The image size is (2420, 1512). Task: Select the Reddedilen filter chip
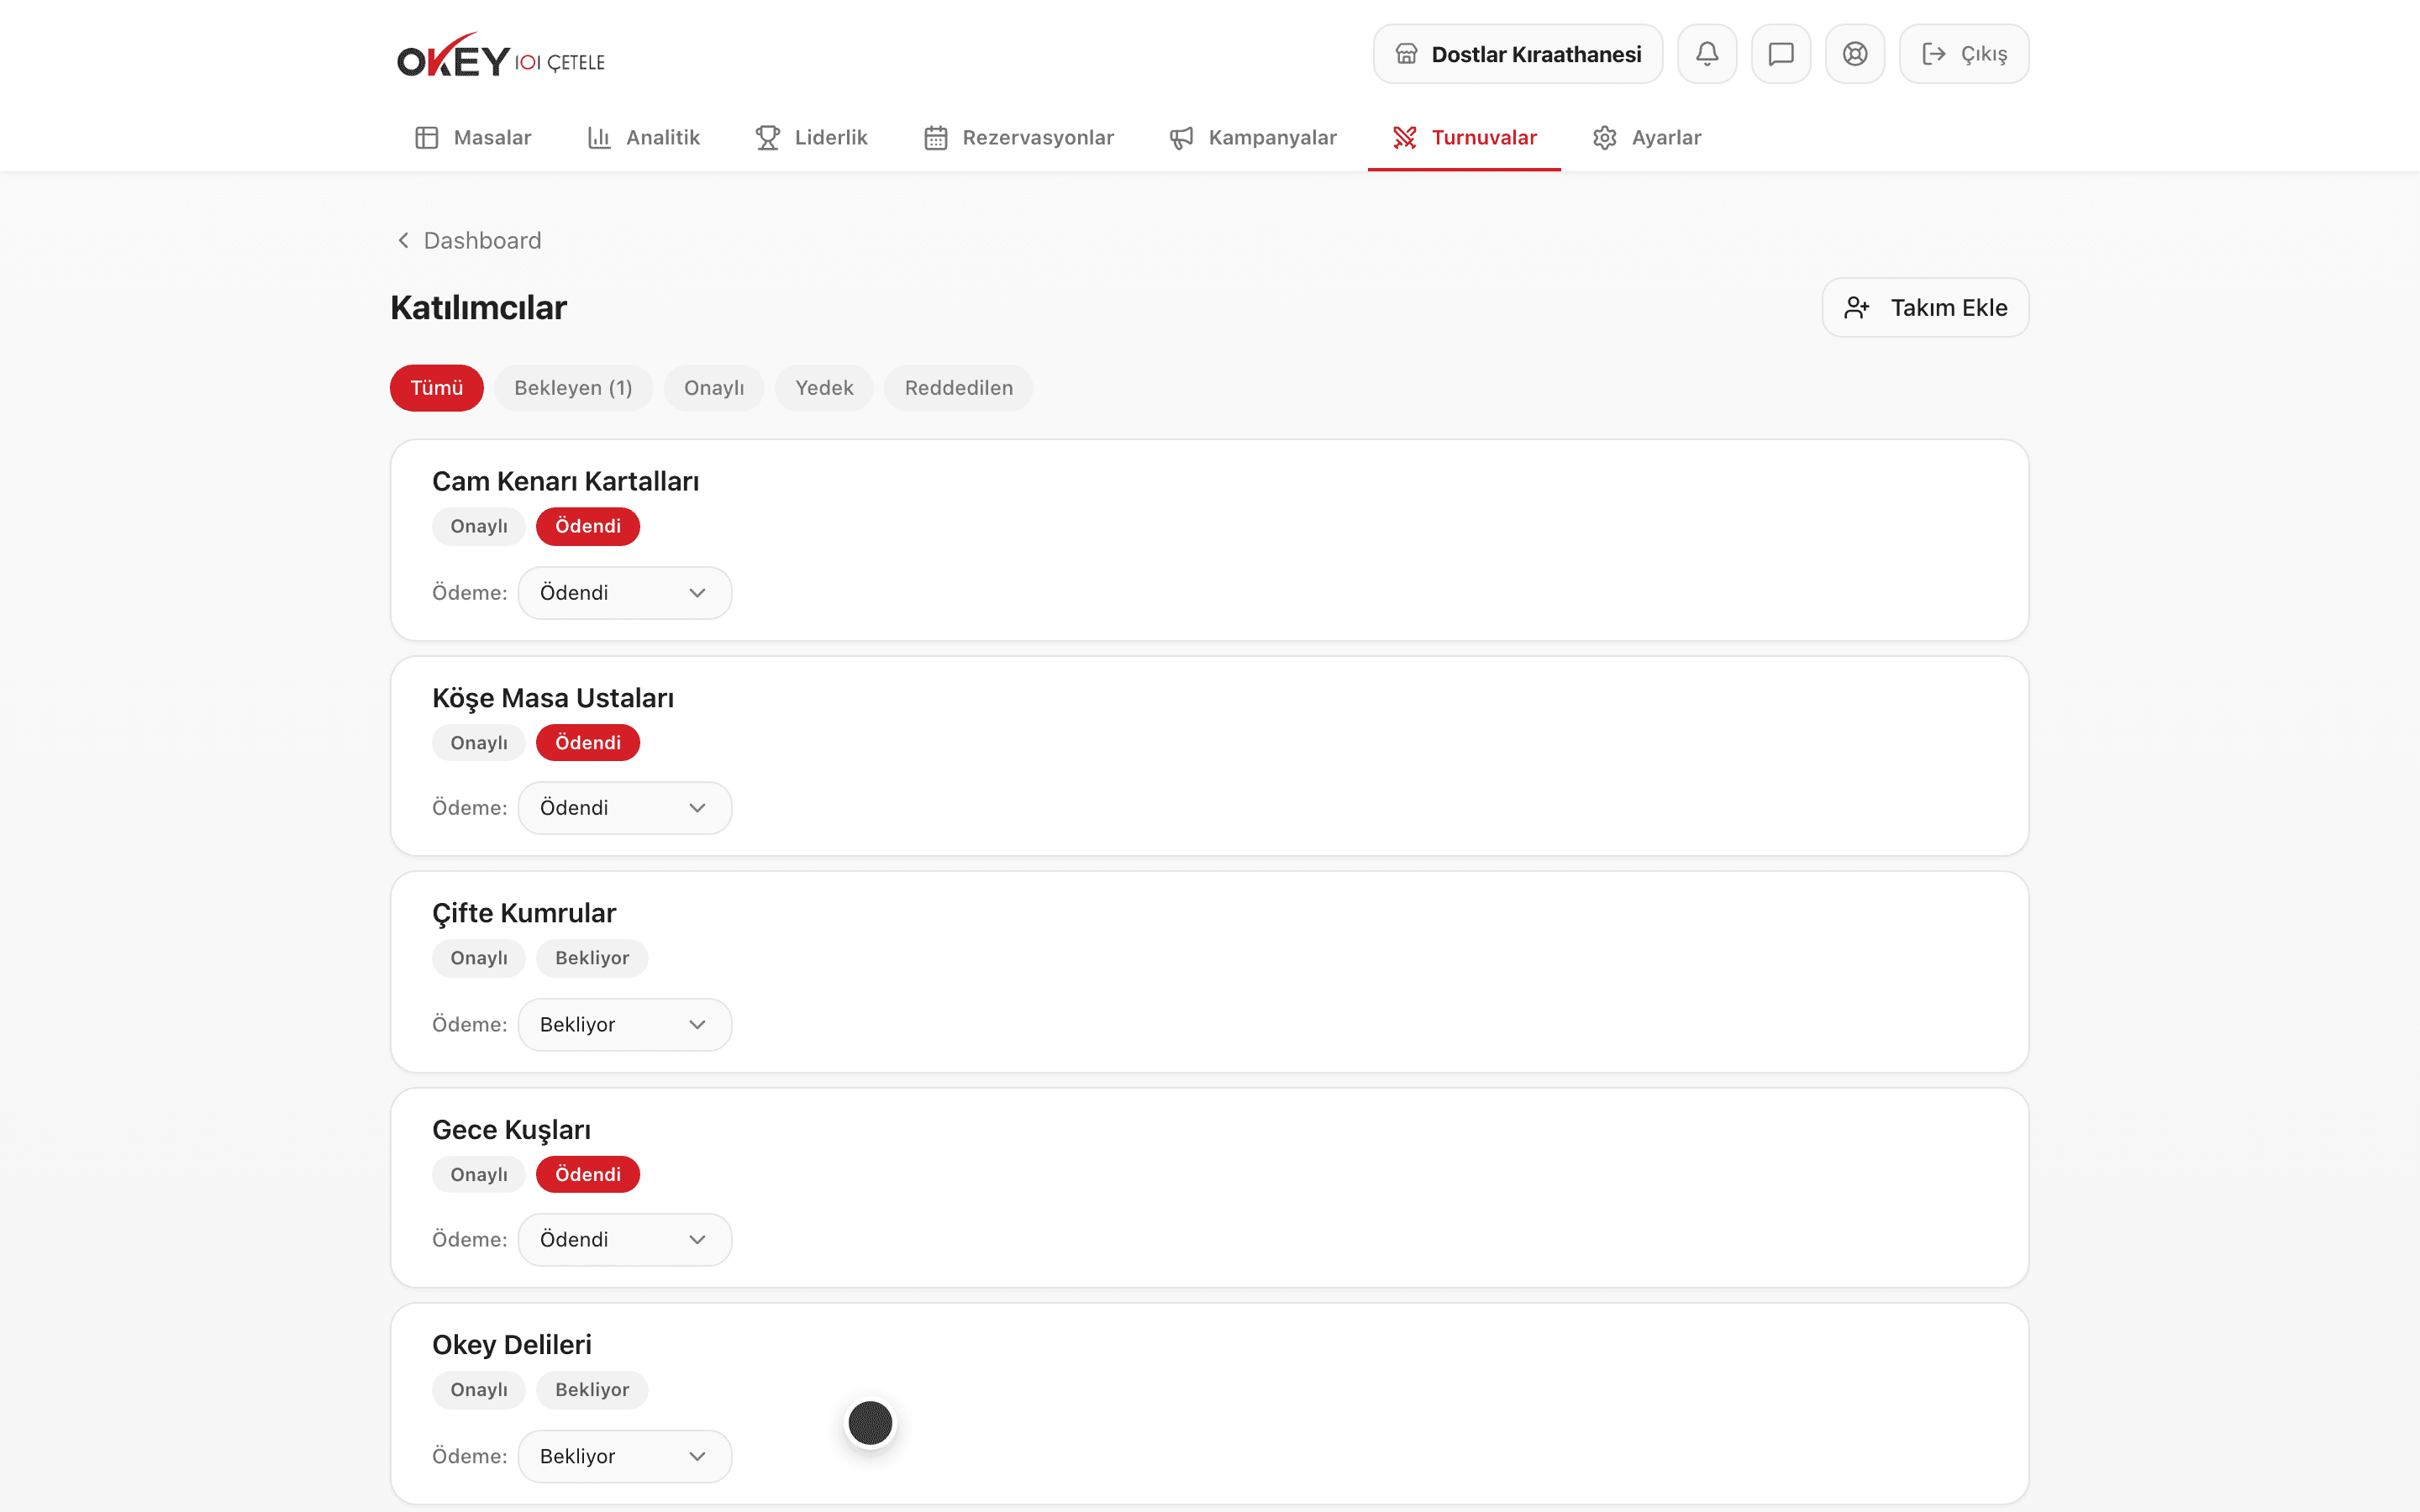(959, 388)
